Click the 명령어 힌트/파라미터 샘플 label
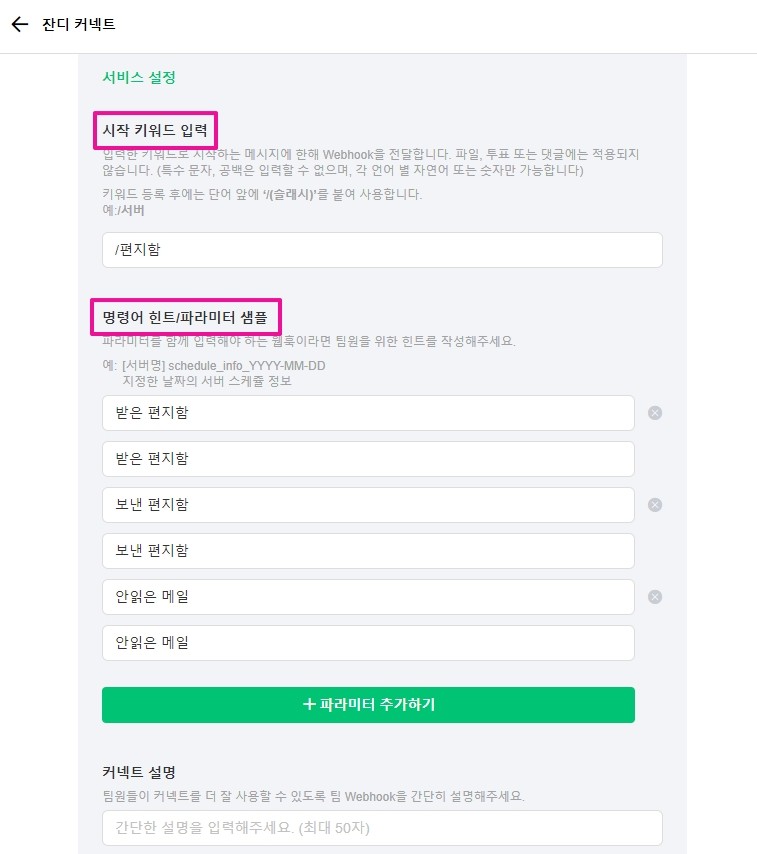Screen dimensions: 757x854 tap(185, 317)
